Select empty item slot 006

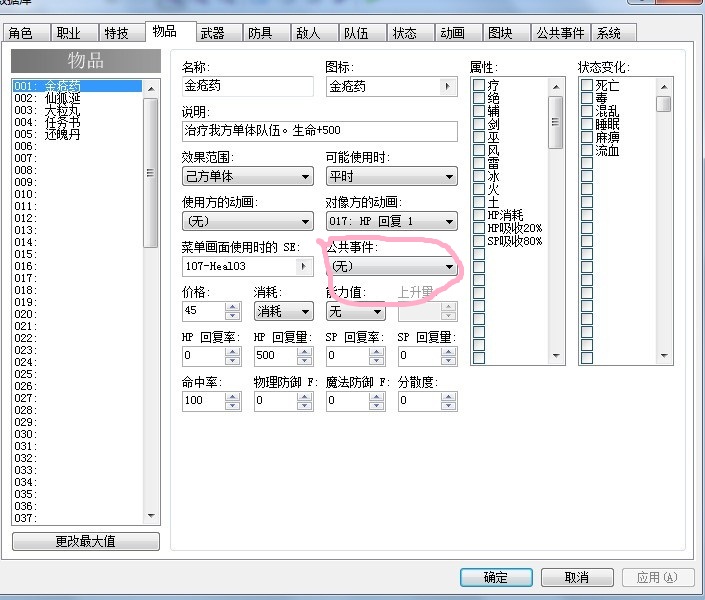pyautogui.click(x=77, y=146)
